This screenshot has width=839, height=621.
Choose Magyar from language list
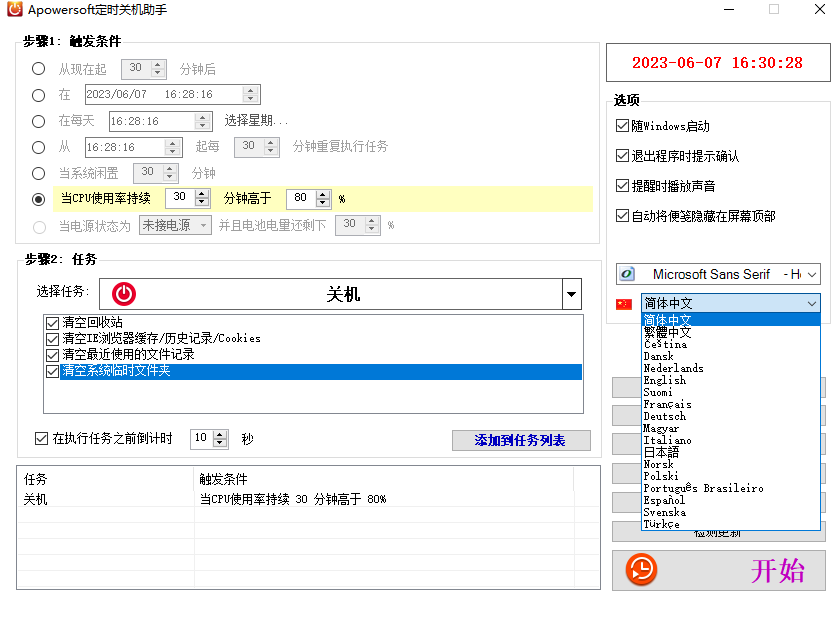click(731, 428)
